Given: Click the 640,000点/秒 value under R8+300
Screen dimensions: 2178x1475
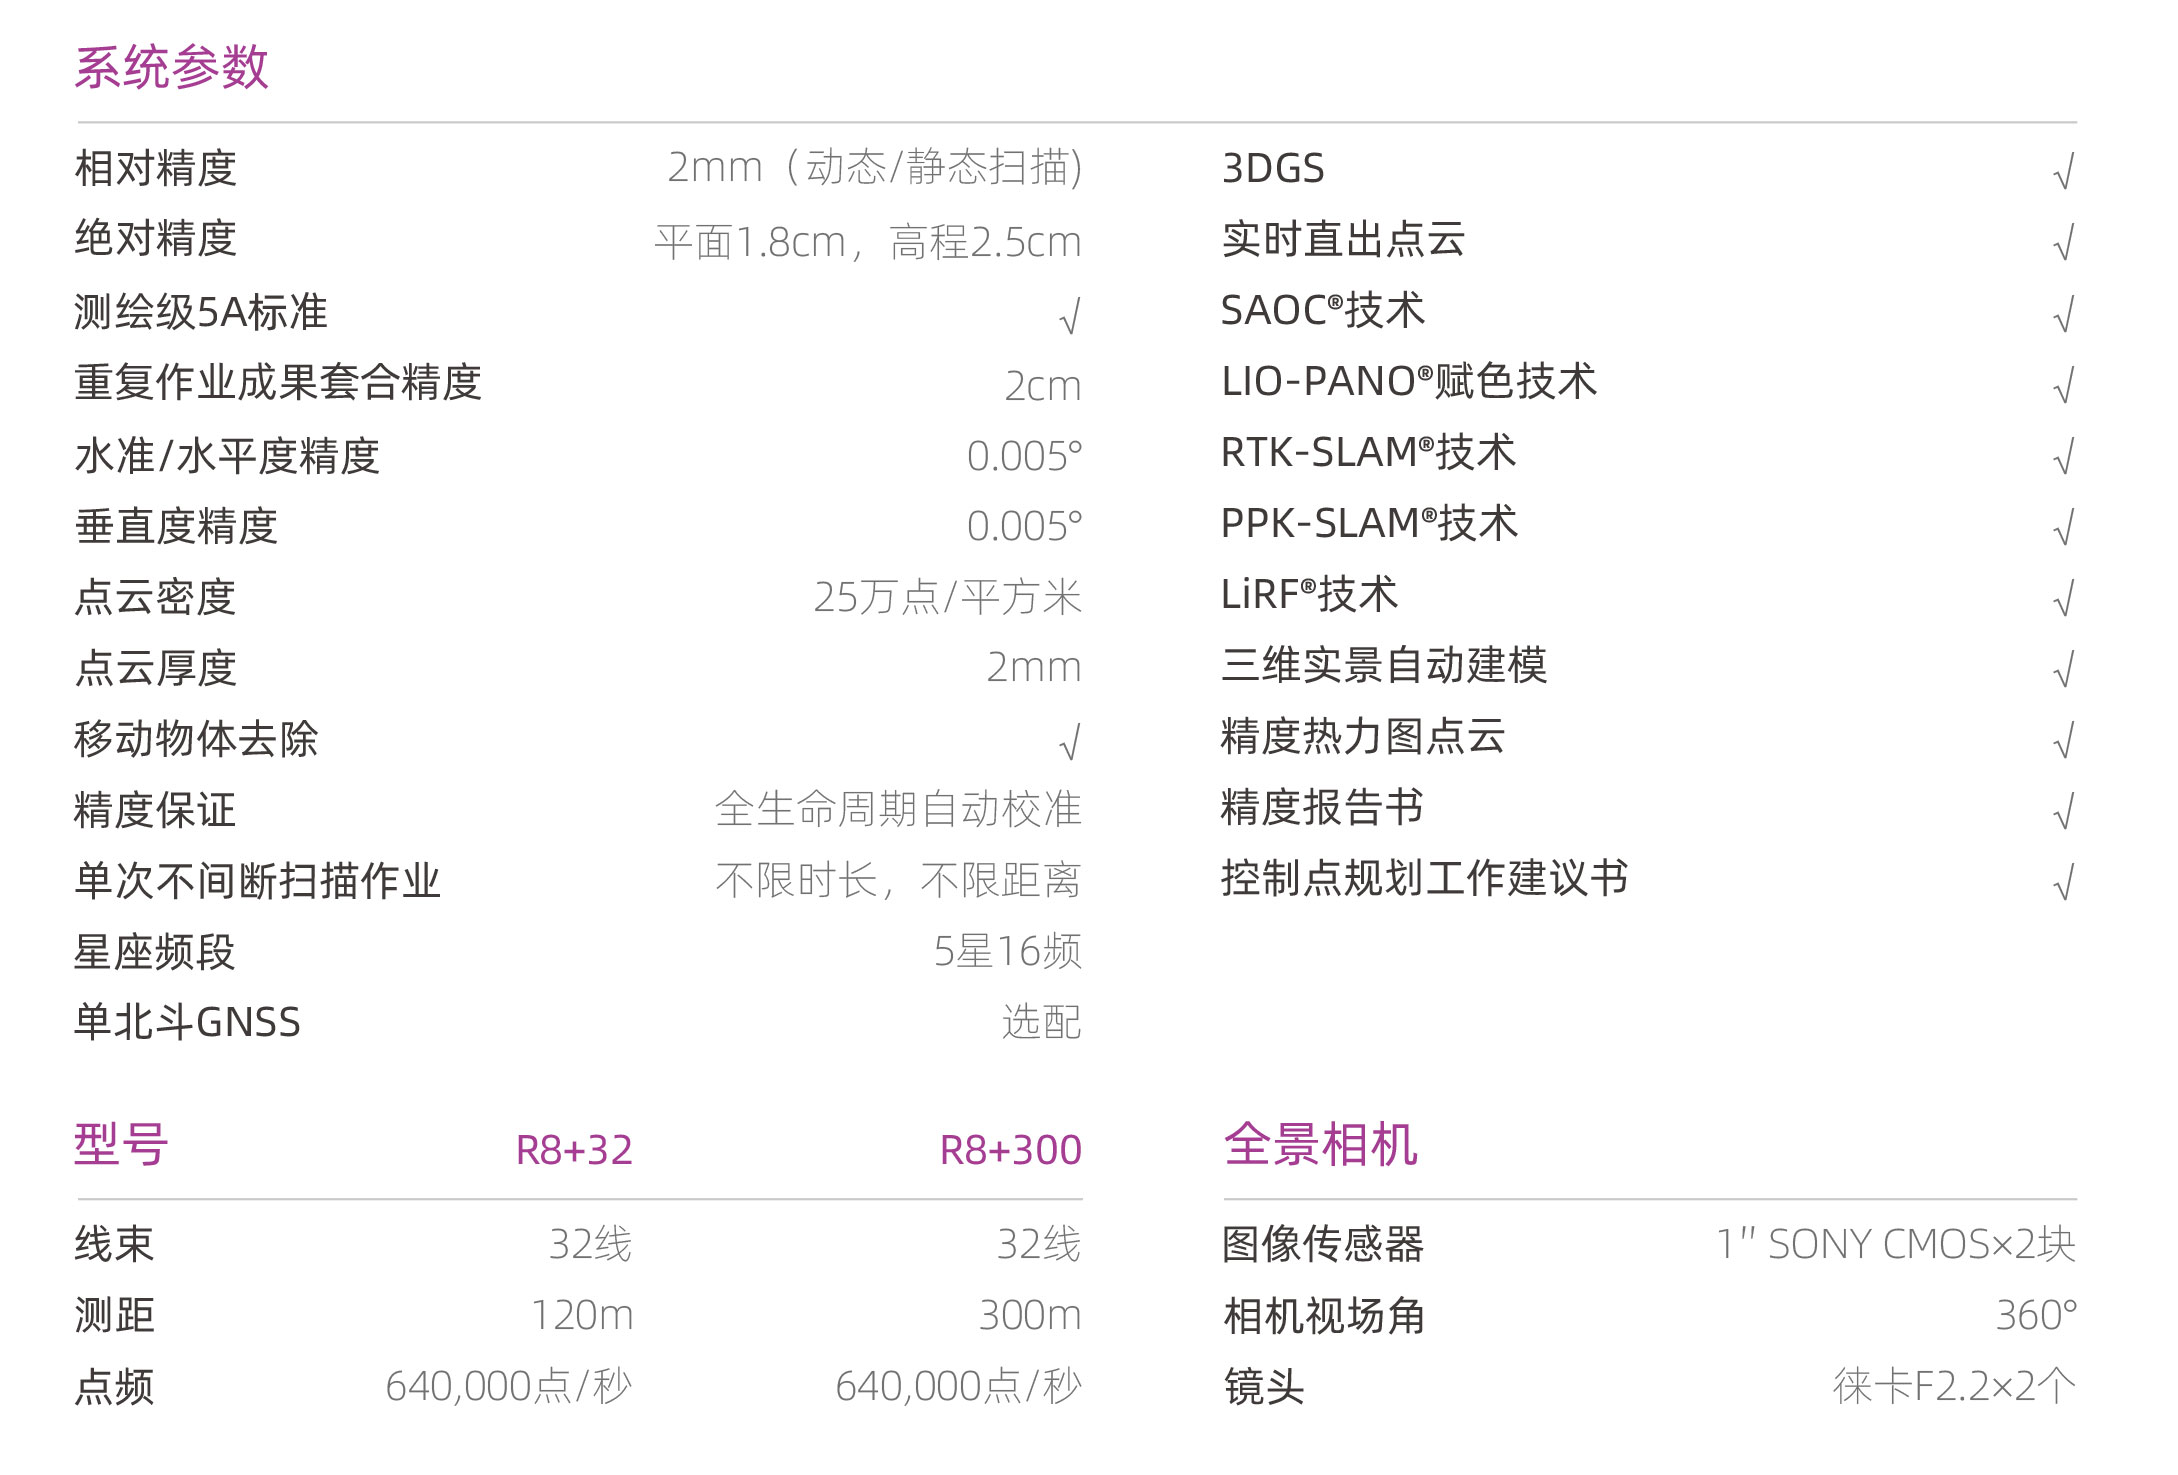Looking at the screenshot, I should pyautogui.click(x=959, y=1386).
